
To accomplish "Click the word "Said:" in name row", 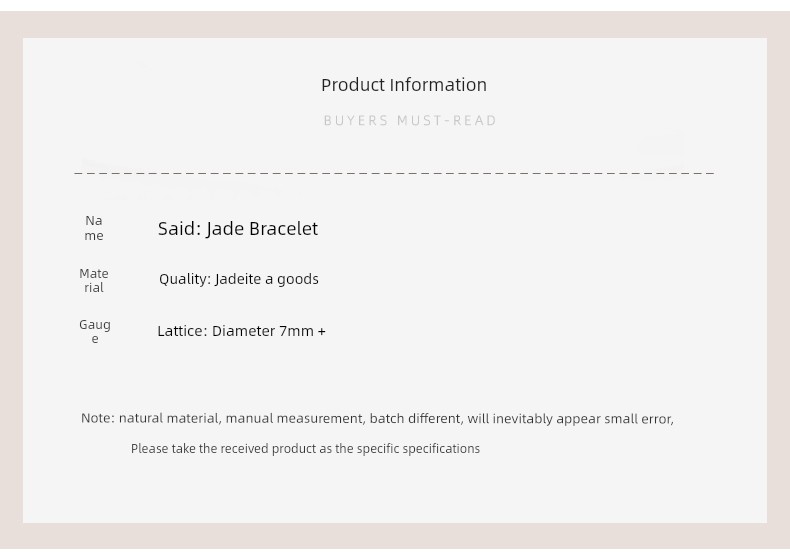I will [179, 229].
